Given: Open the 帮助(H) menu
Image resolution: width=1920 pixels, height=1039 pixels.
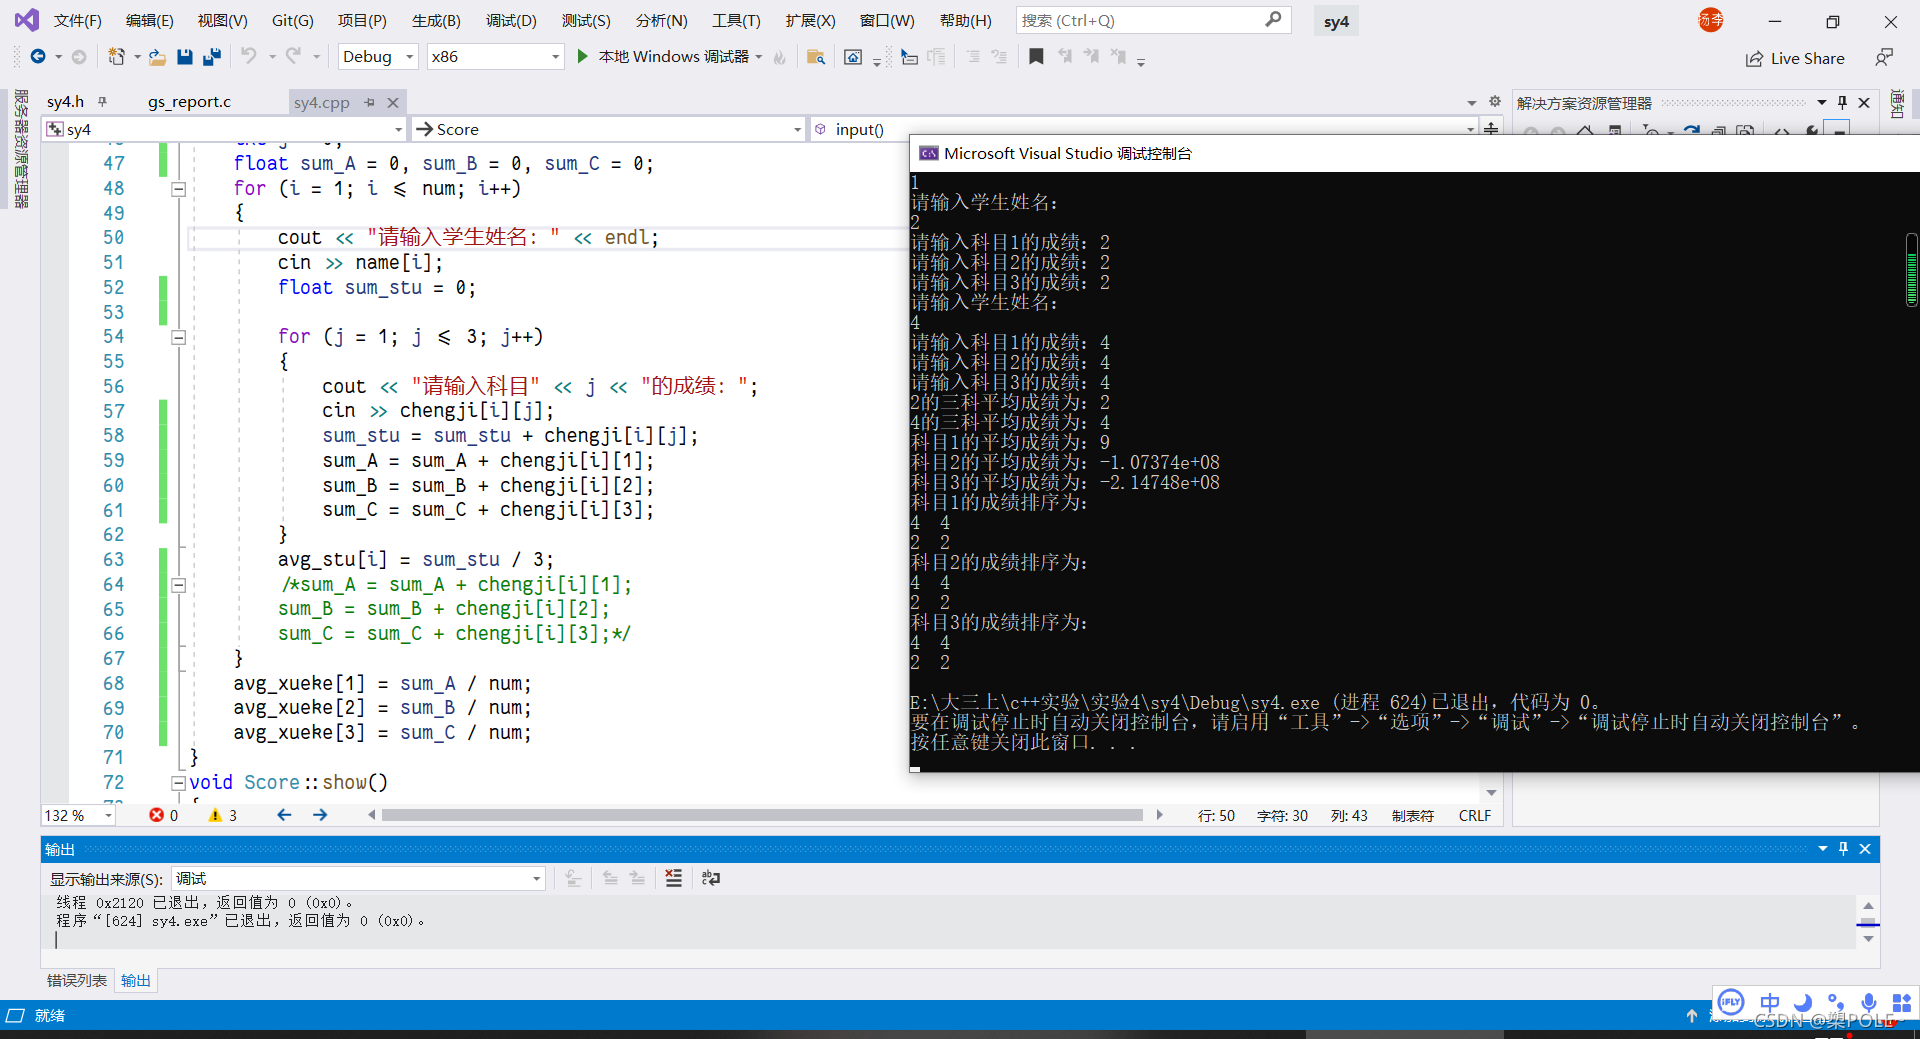Looking at the screenshot, I should [965, 20].
